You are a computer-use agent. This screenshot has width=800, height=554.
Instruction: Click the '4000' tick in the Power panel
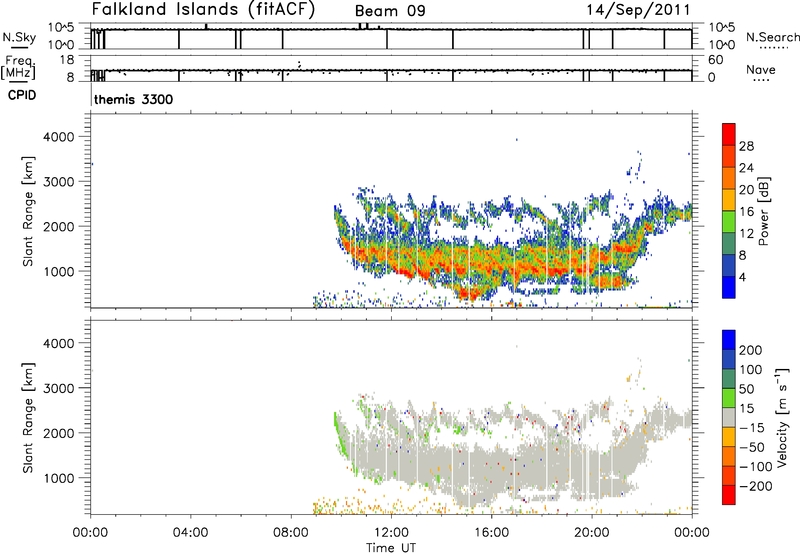tap(59, 137)
